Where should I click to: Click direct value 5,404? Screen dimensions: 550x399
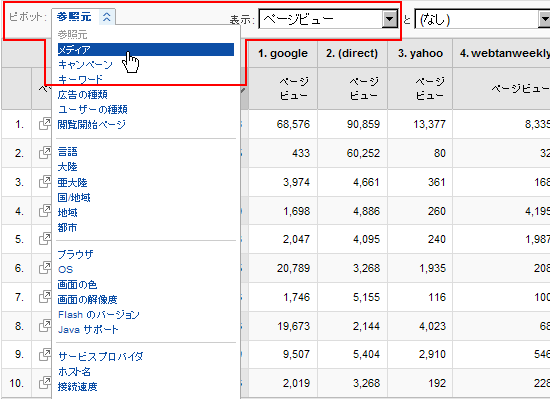pyautogui.click(x=366, y=354)
